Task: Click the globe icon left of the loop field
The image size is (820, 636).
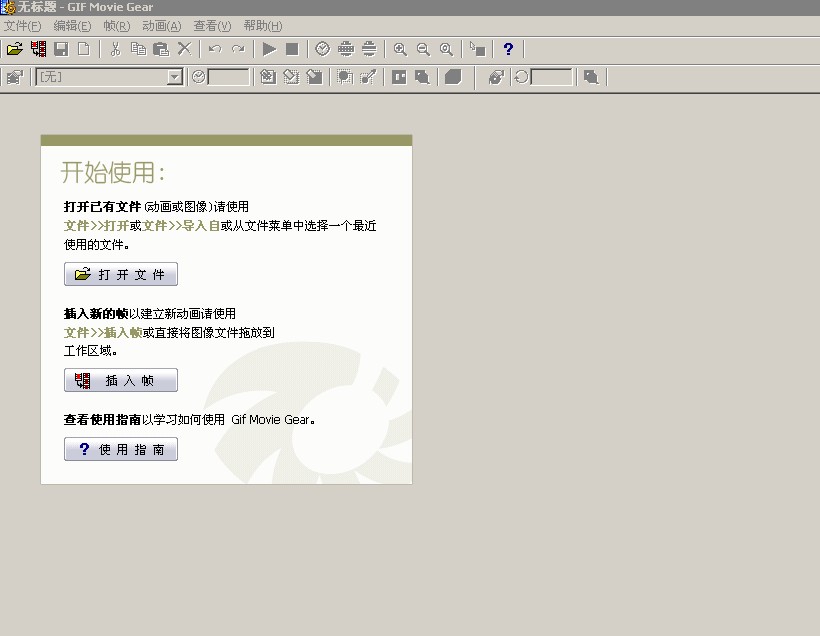Action: point(496,77)
